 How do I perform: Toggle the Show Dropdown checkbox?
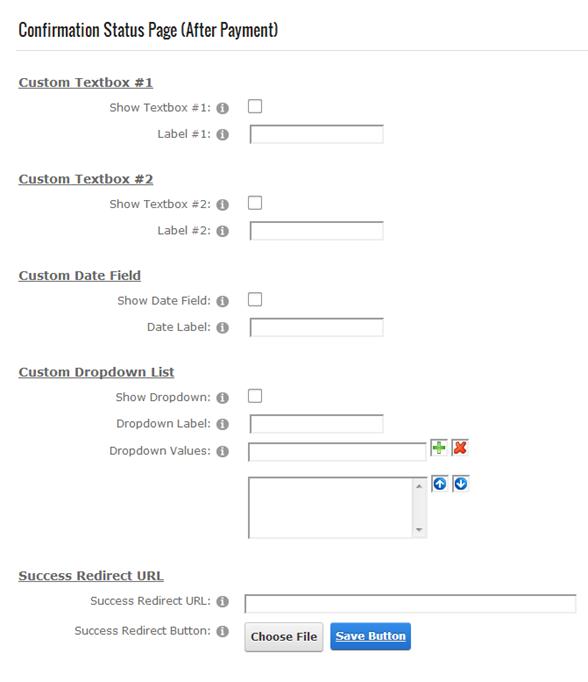255,396
